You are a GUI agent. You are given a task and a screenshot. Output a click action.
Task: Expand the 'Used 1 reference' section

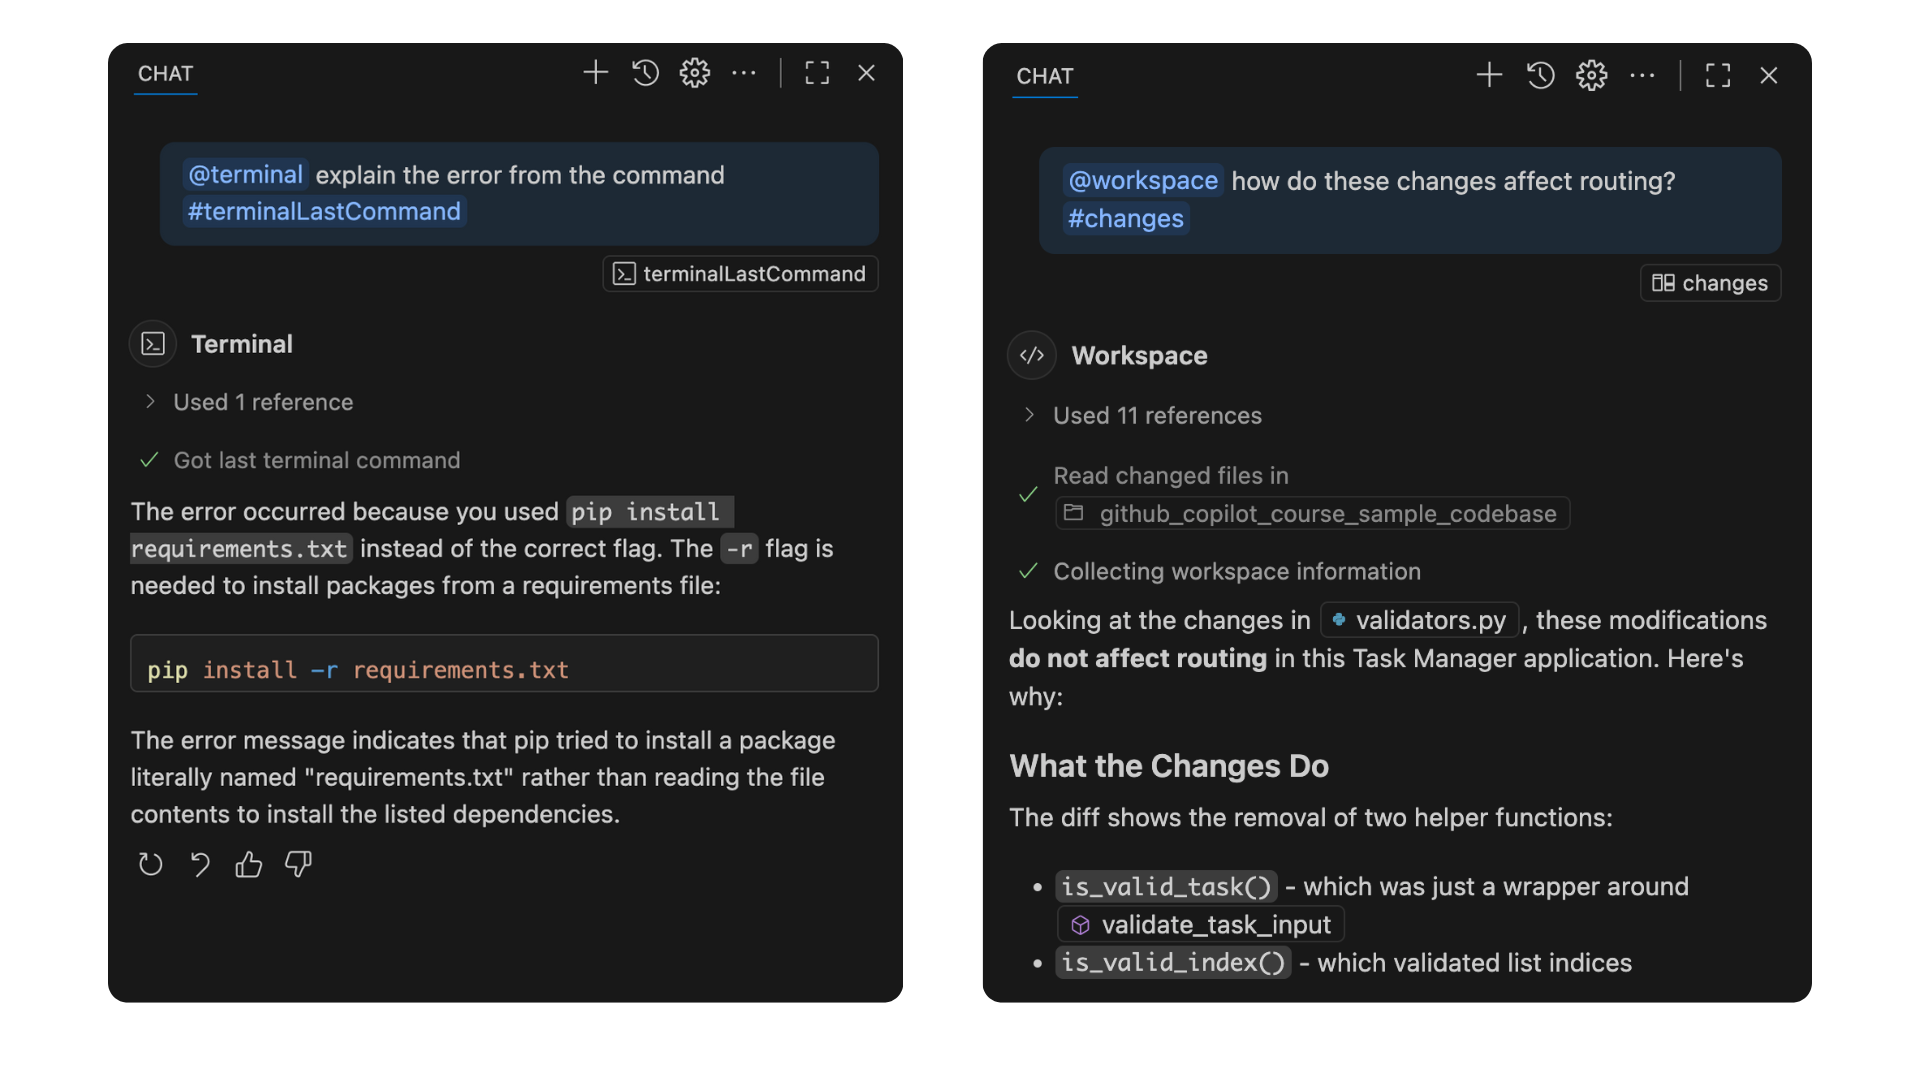tap(262, 402)
